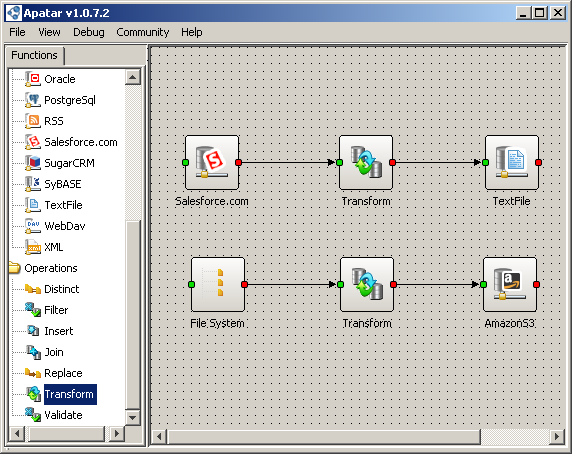The height and width of the screenshot is (454, 572).
Task: Select the AmazonS3 node on canvas
Action: click(x=510, y=284)
